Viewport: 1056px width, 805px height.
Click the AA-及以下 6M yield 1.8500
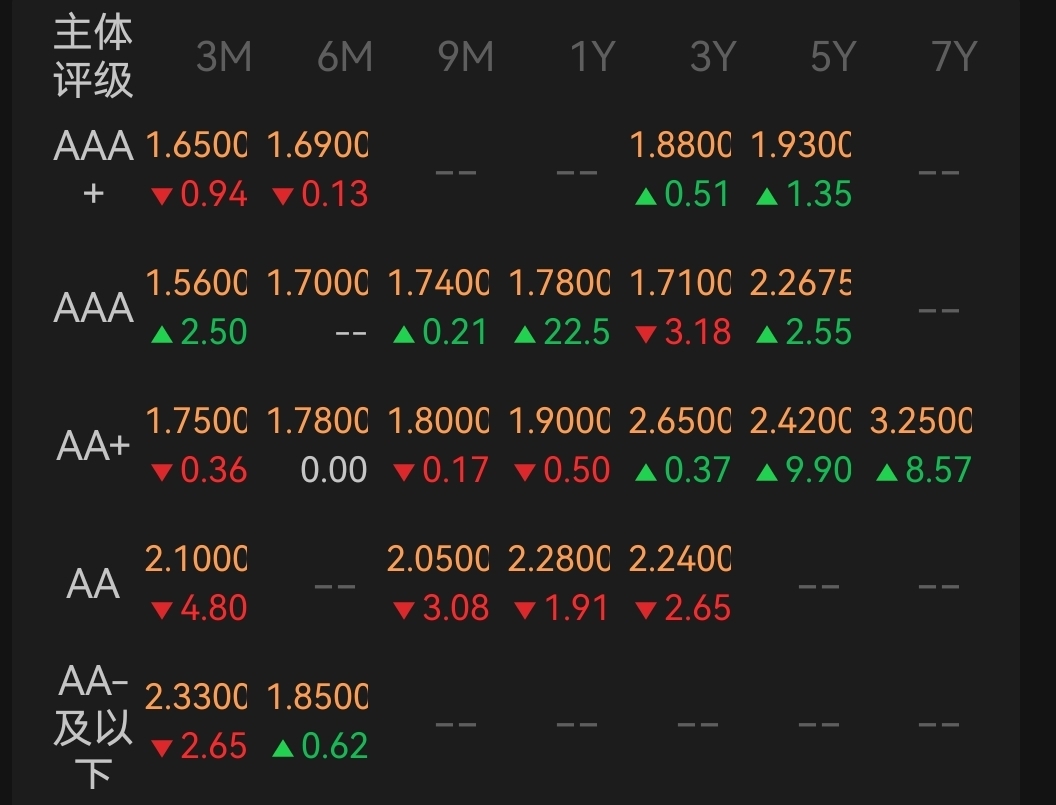click(317, 697)
